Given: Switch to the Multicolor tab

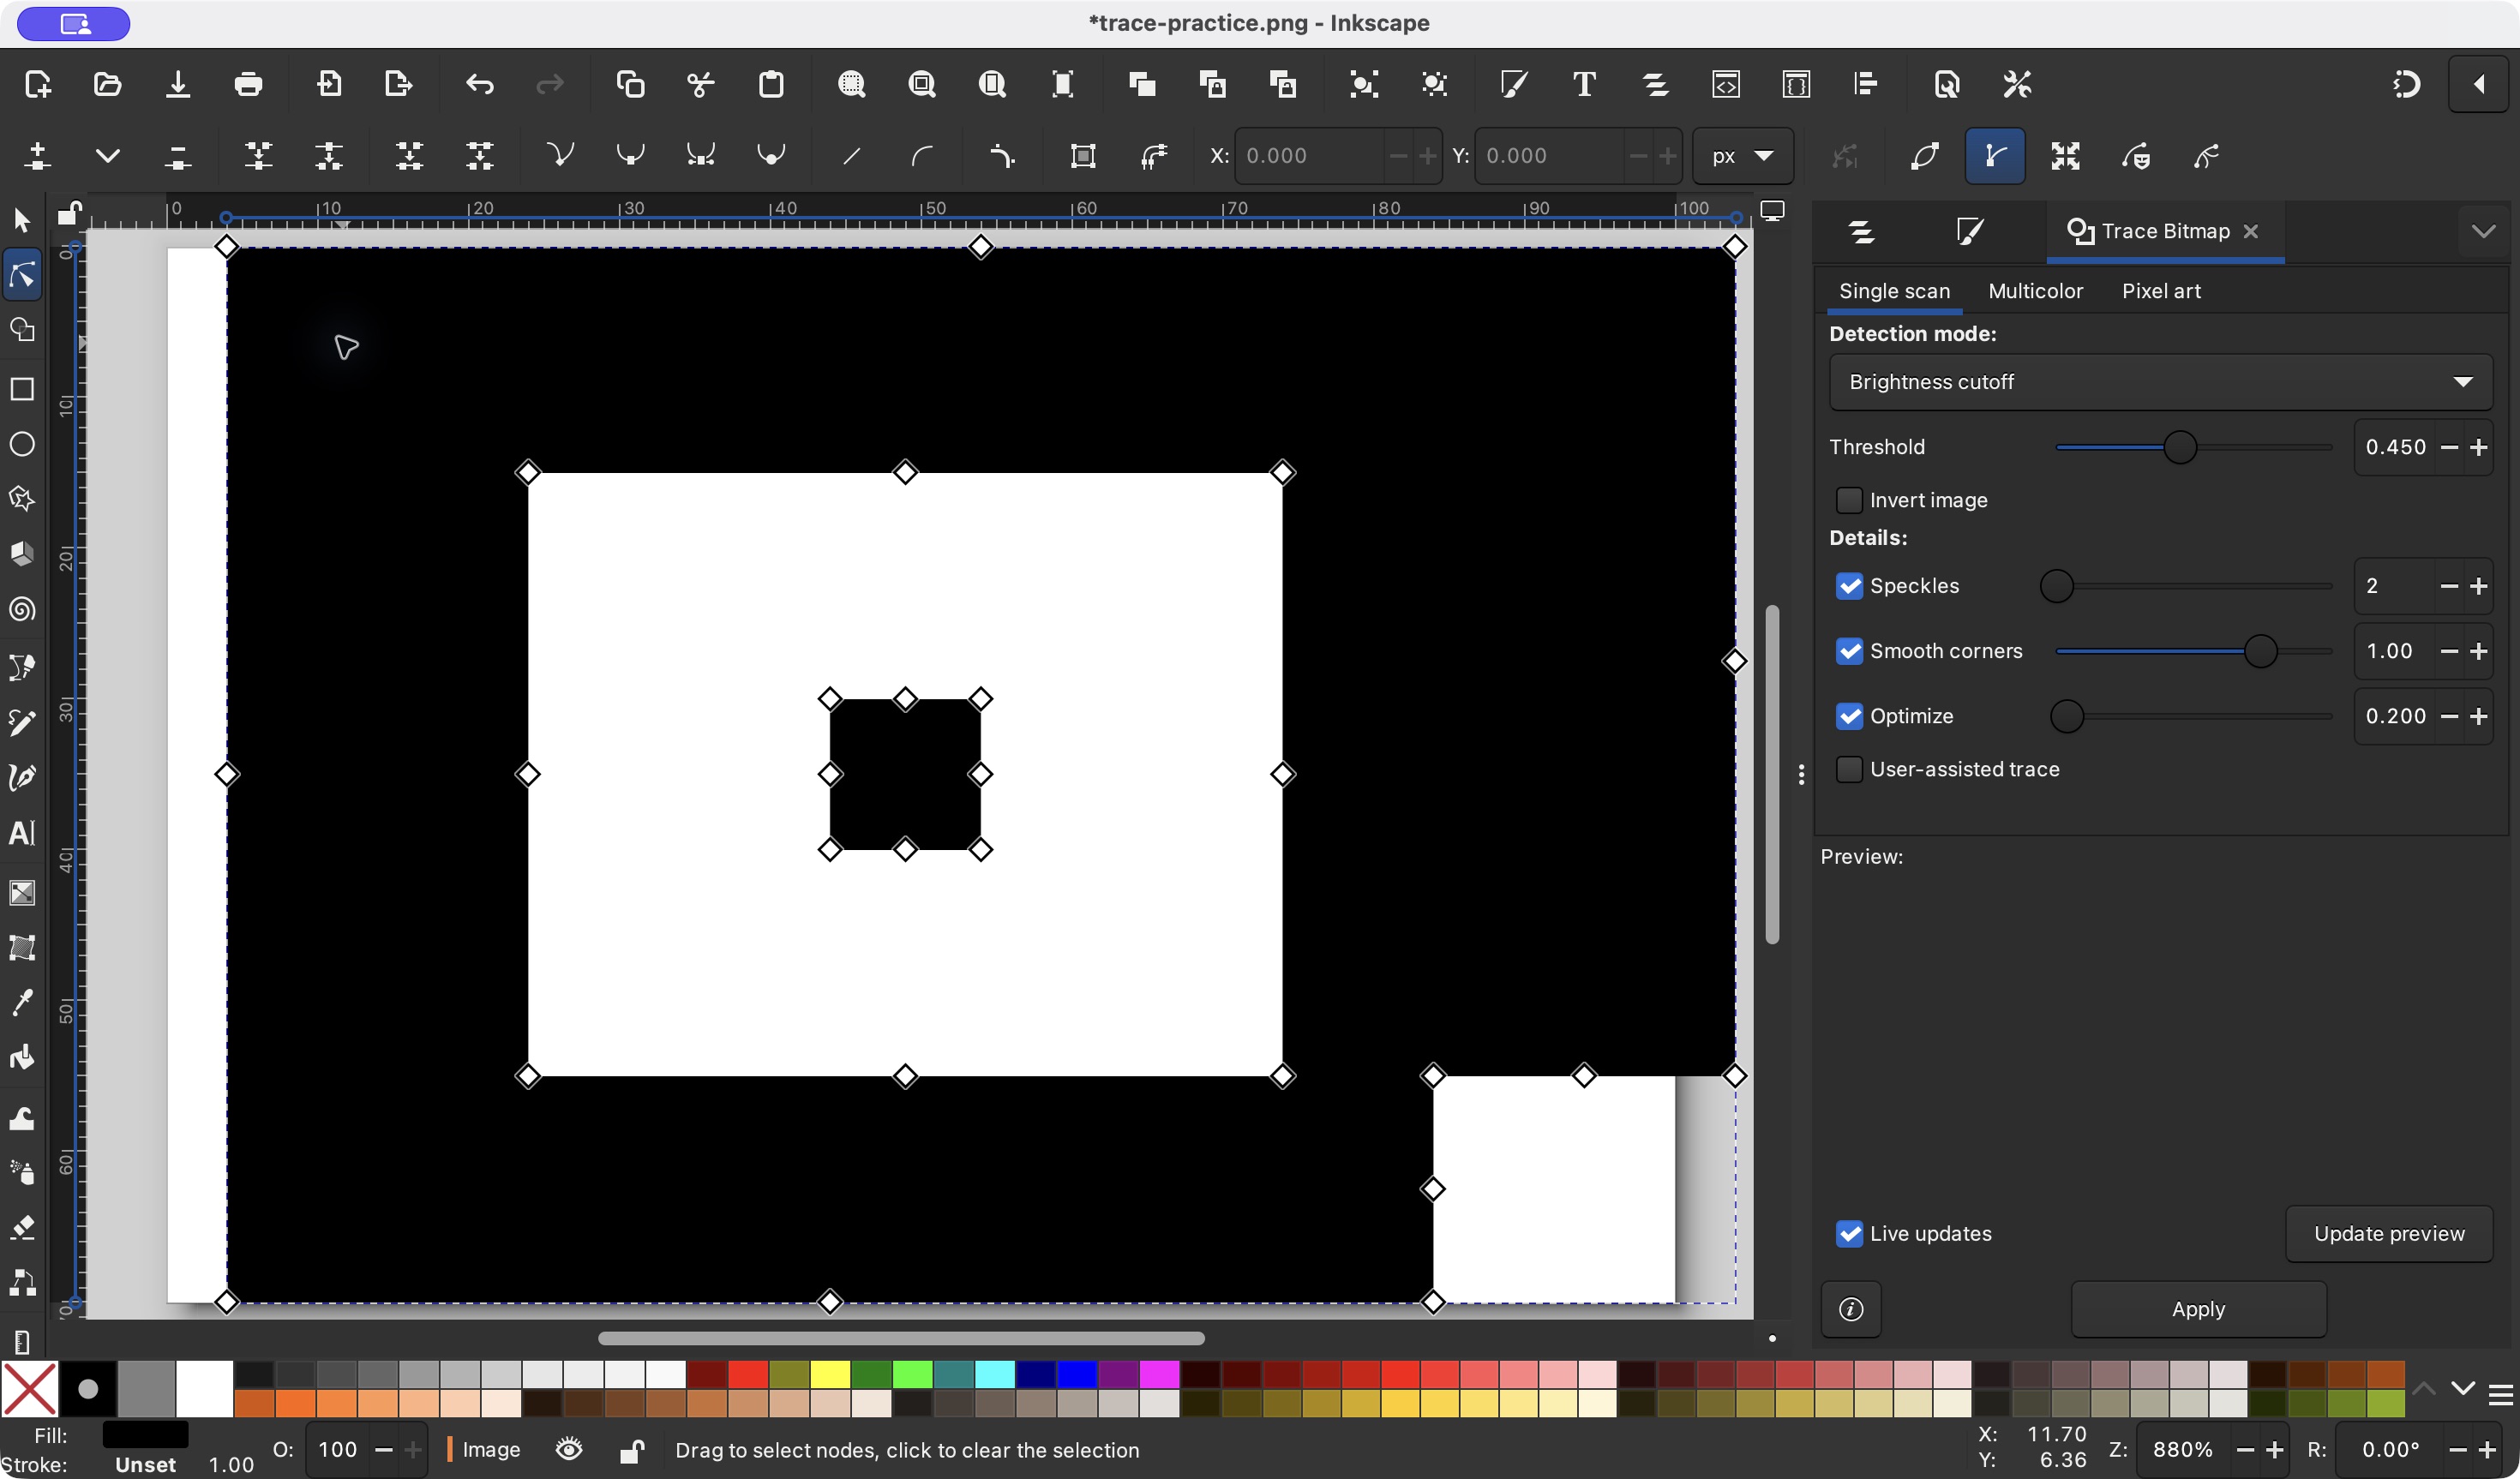Looking at the screenshot, I should coord(2035,291).
